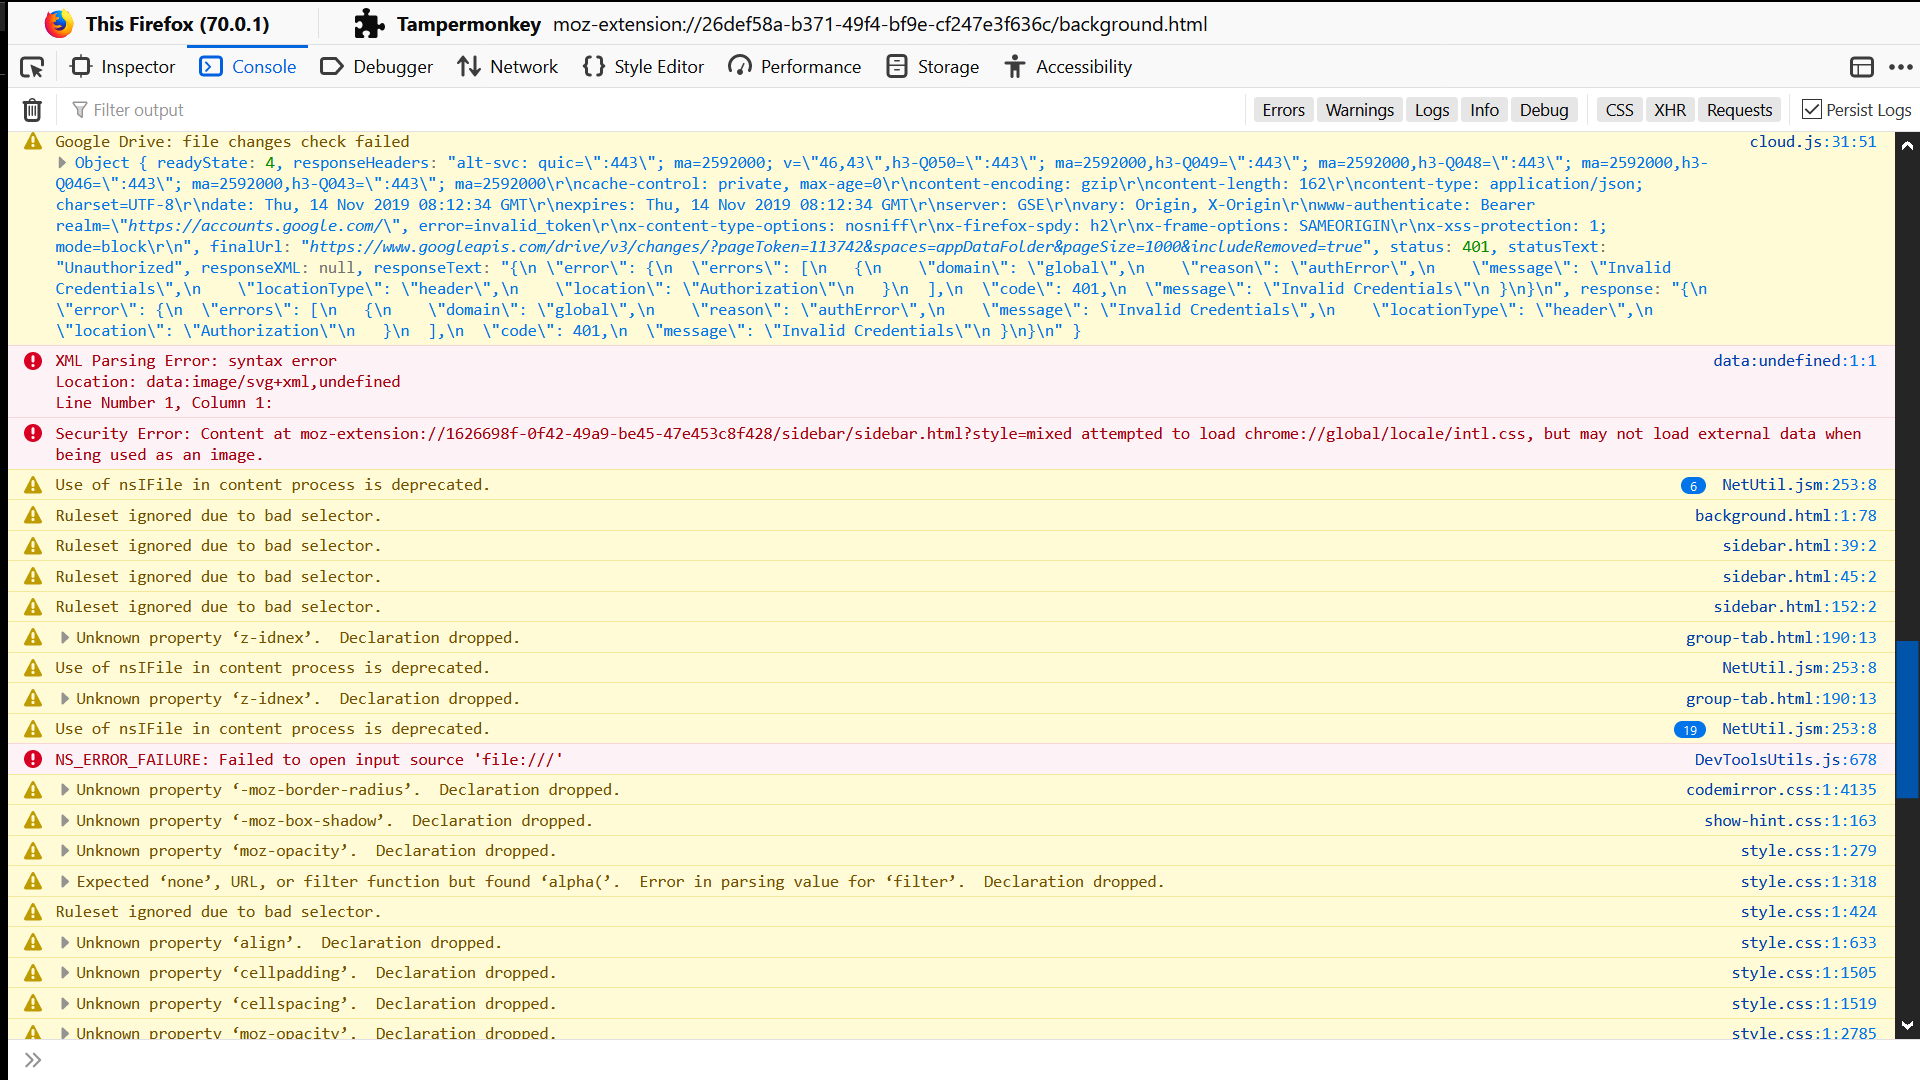Open the Storage inspector
Image resolution: width=1920 pixels, height=1080 pixels.
(932, 66)
